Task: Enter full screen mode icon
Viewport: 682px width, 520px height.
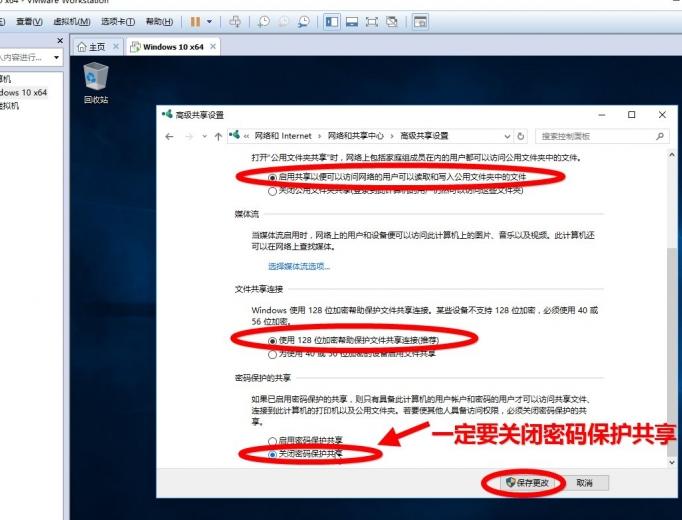Action: [x=372, y=21]
